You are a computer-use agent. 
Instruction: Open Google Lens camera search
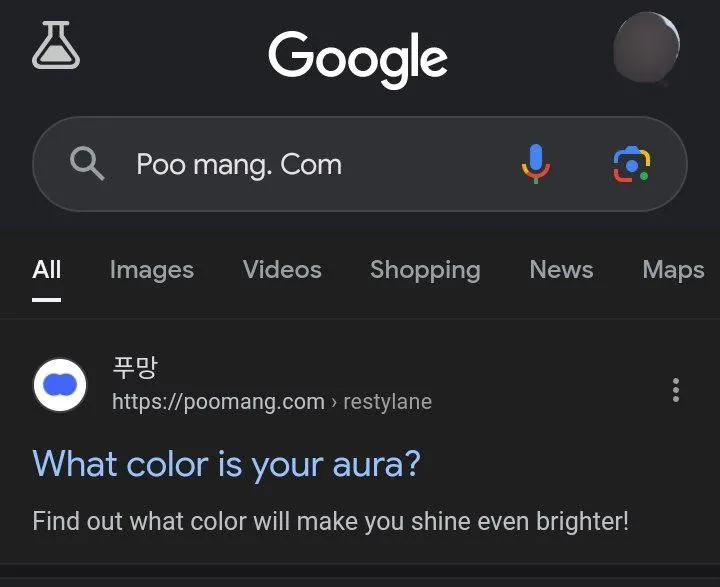tap(631, 164)
